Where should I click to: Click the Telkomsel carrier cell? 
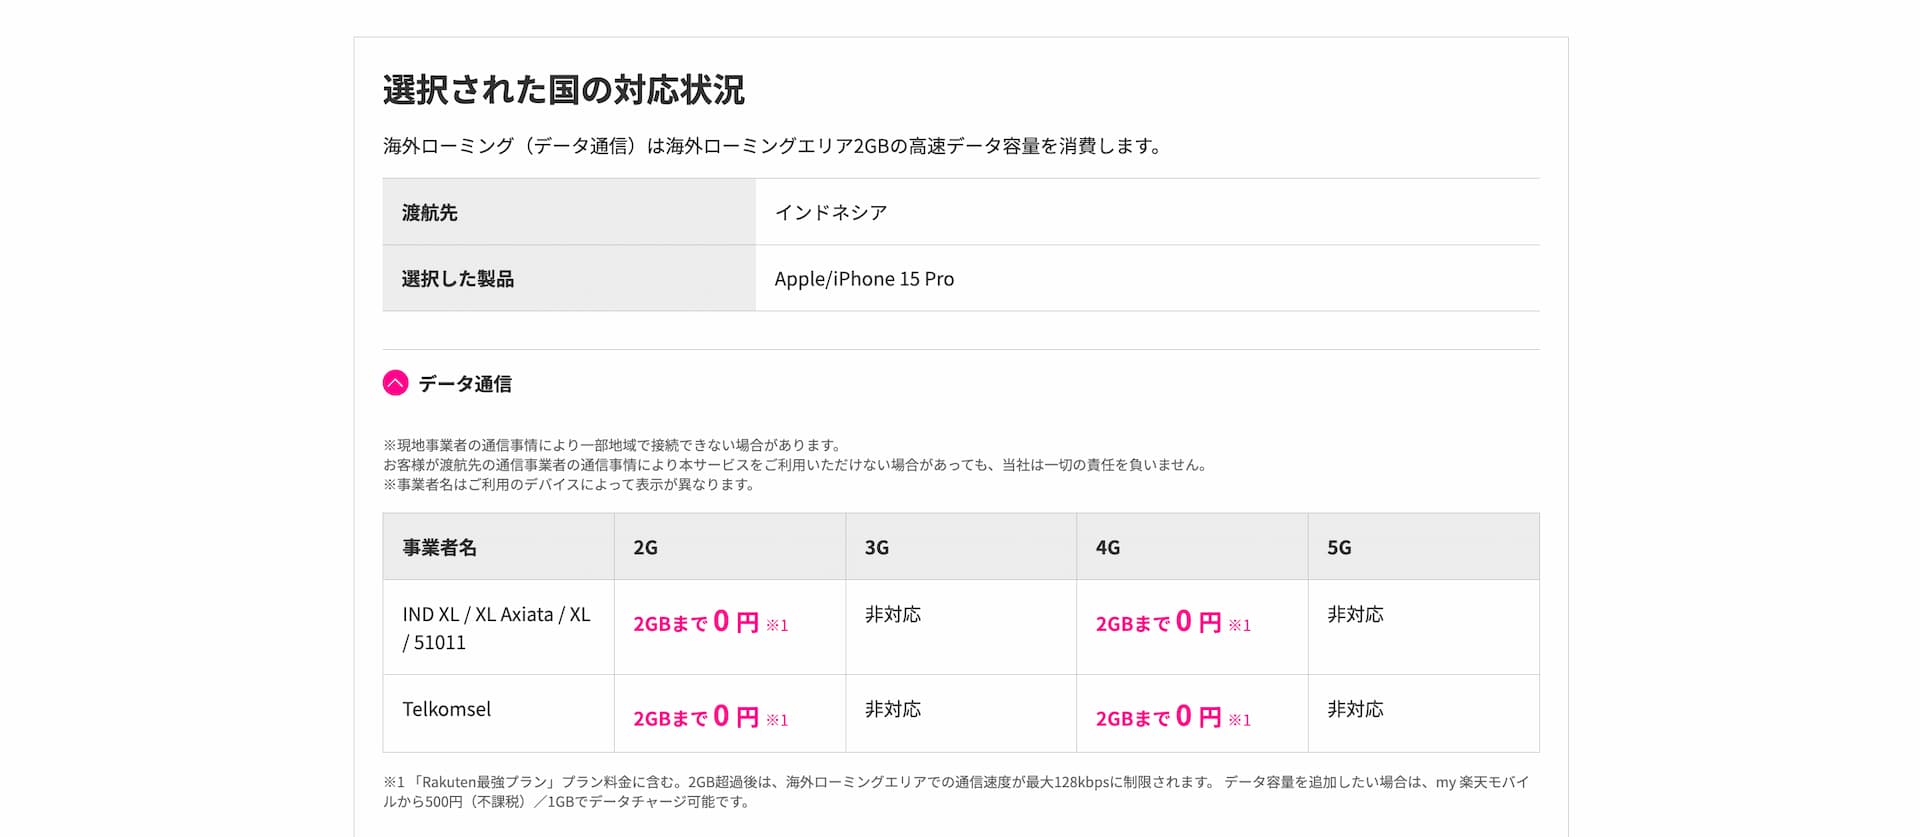click(x=498, y=713)
